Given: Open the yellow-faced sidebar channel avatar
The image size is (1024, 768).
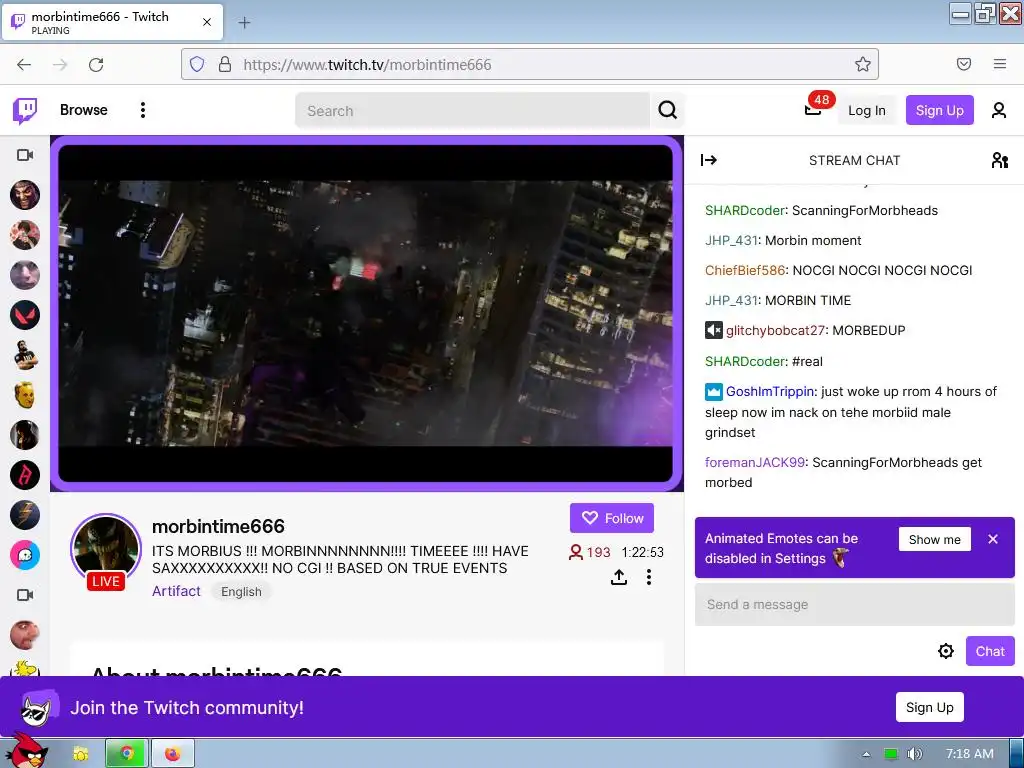Looking at the screenshot, I should tap(25, 395).
